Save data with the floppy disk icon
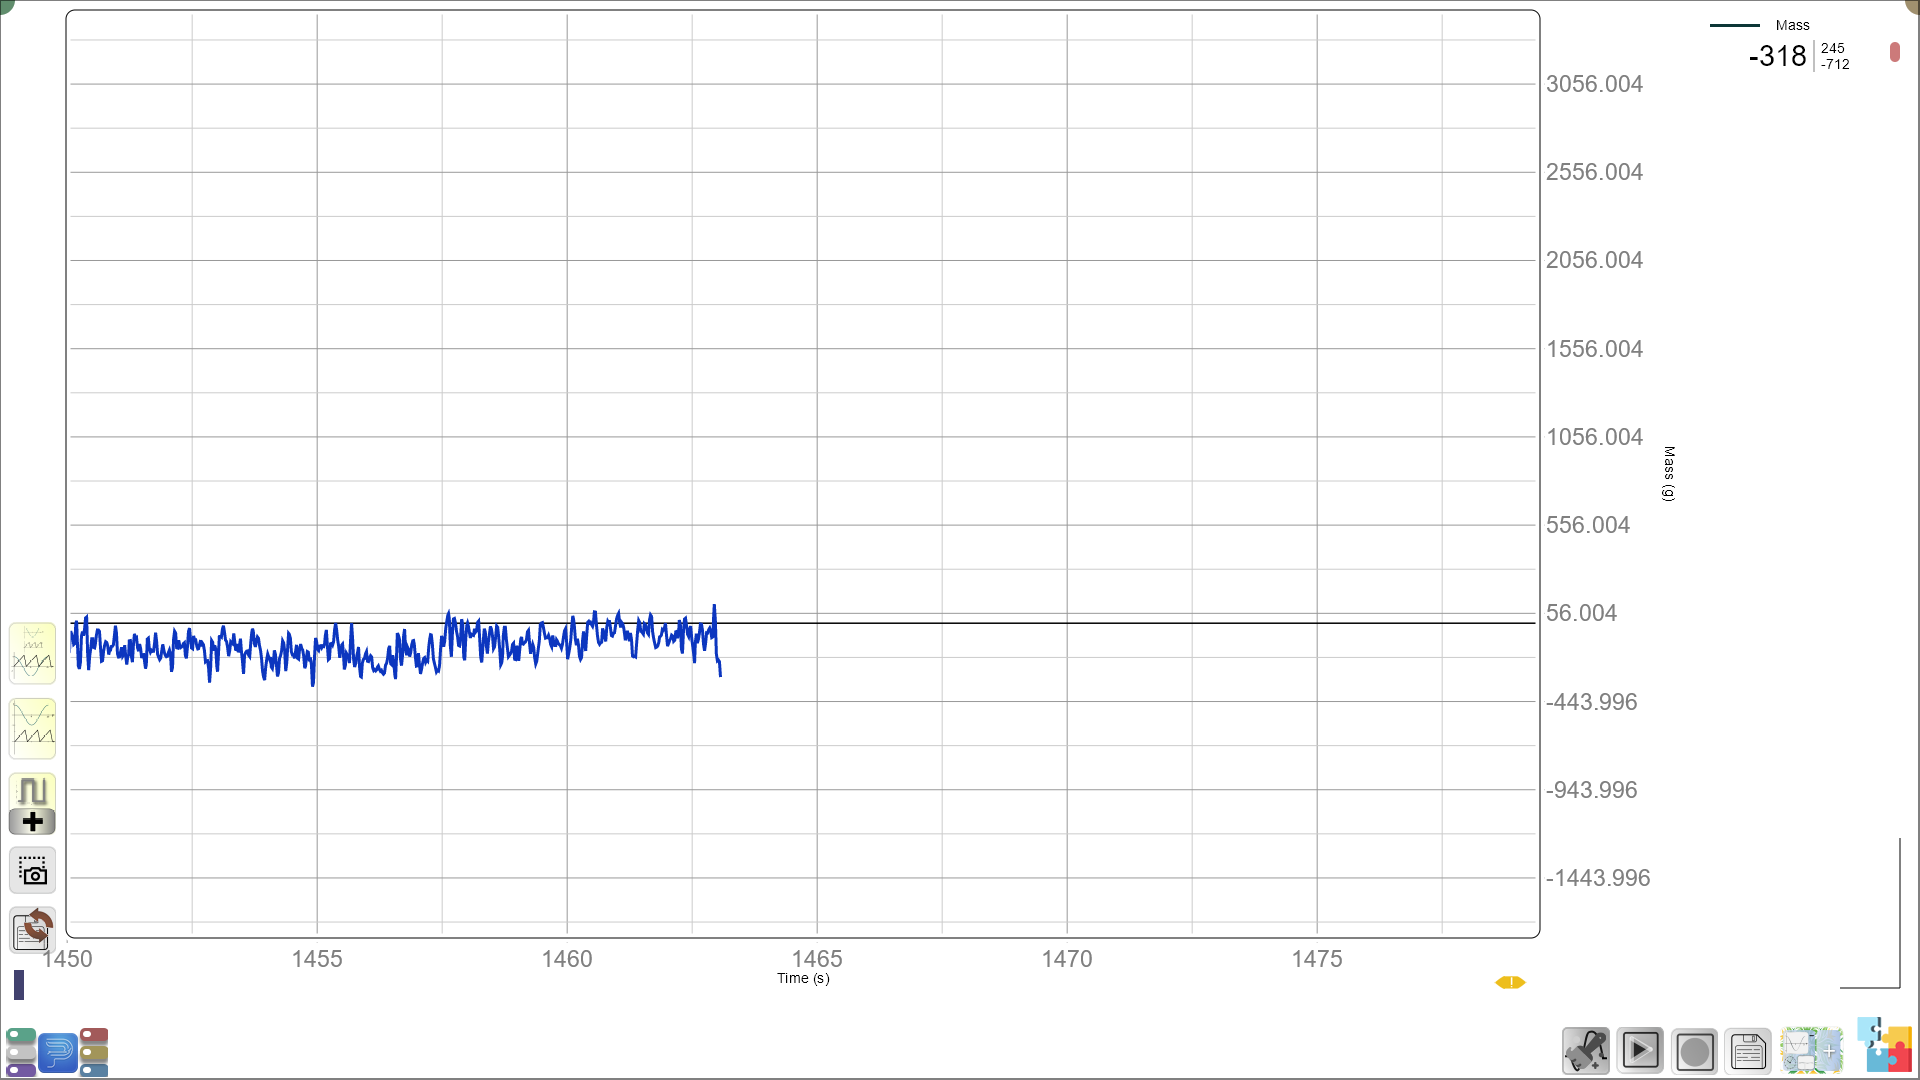The width and height of the screenshot is (1920, 1080). pyautogui.click(x=1748, y=1051)
